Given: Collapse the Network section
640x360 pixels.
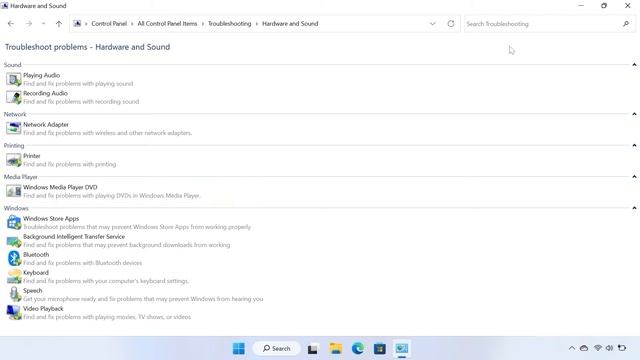Looking at the screenshot, I should click(634, 114).
